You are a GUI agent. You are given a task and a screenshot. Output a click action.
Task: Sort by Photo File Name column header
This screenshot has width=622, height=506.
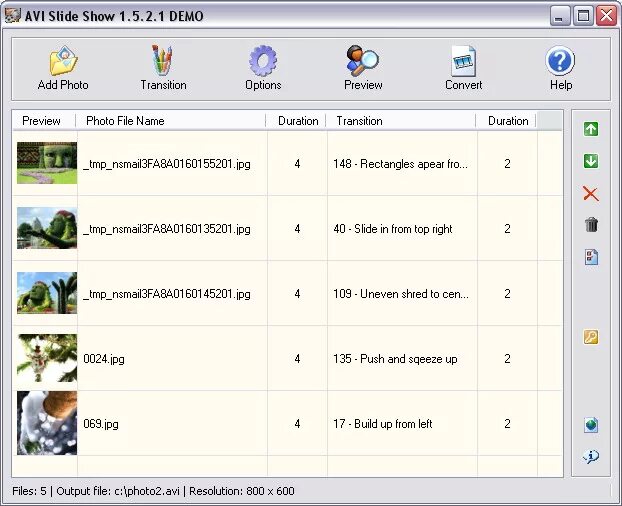pos(171,121)
